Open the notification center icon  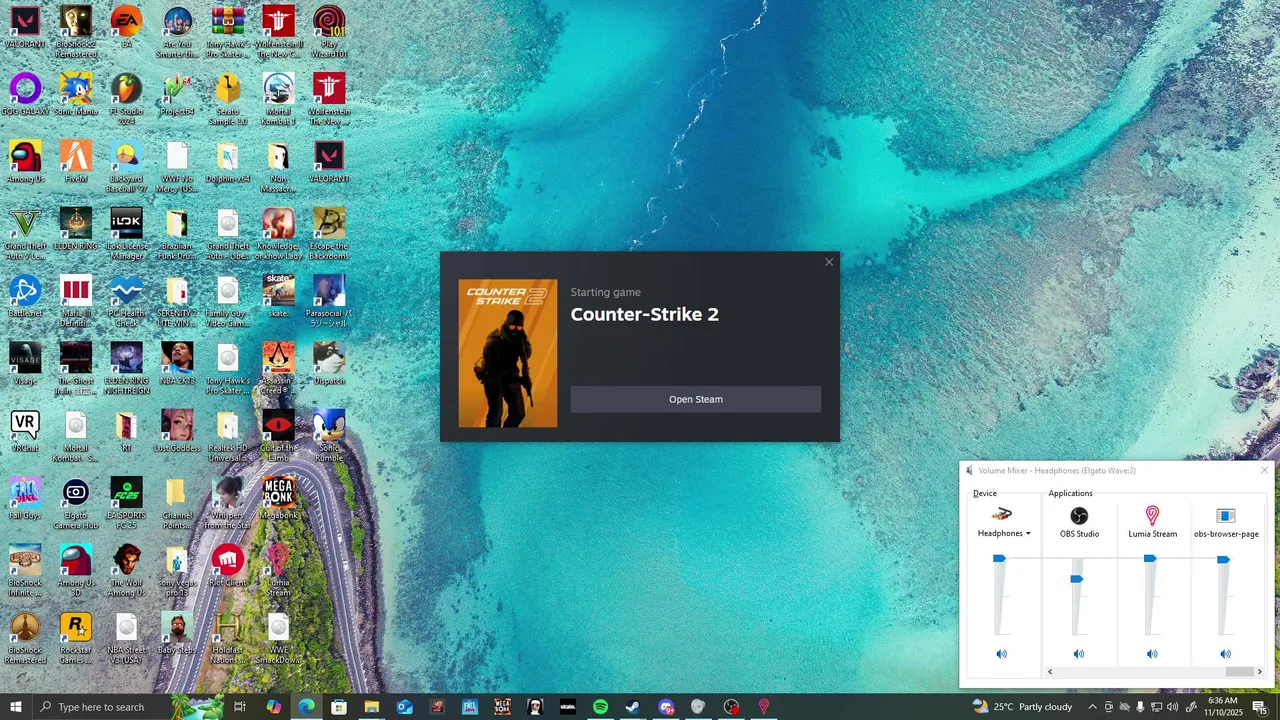1260,707
